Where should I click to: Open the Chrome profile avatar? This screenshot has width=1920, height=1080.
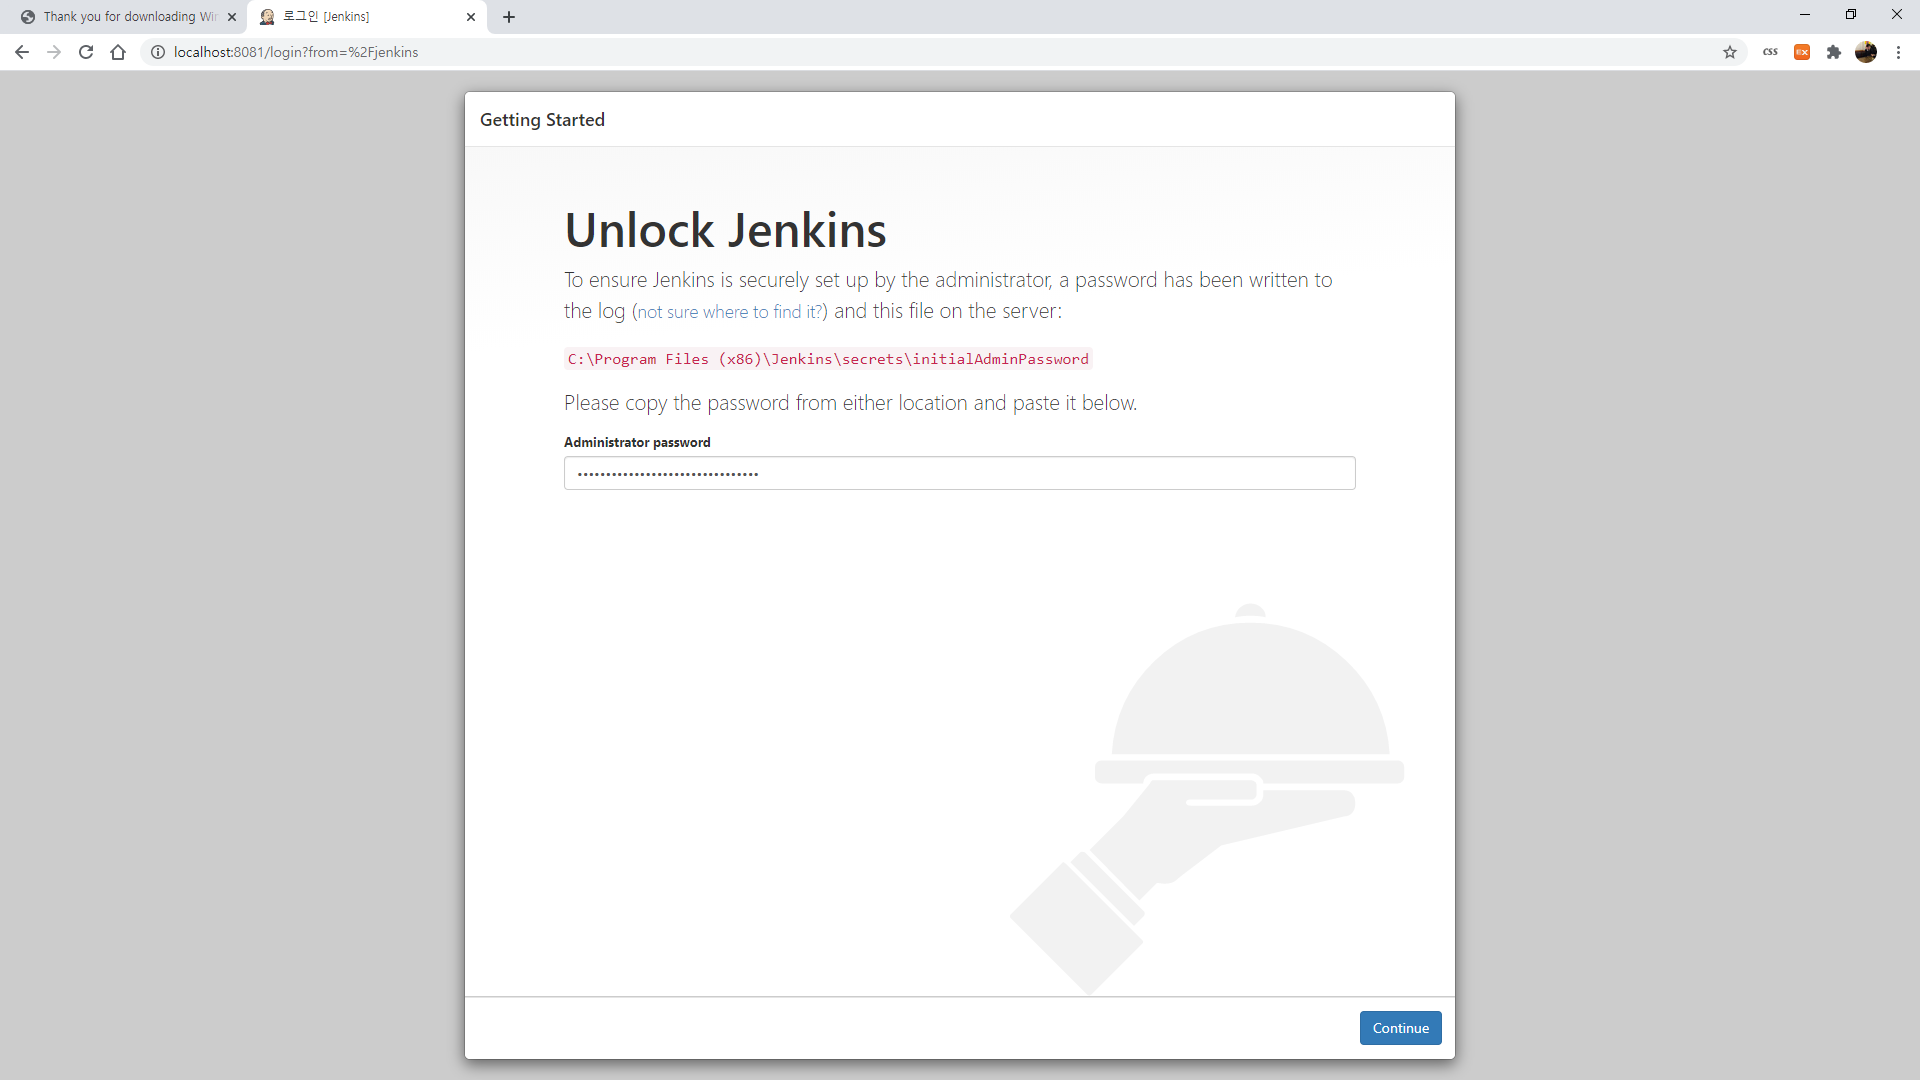[x=1866, y=52]
